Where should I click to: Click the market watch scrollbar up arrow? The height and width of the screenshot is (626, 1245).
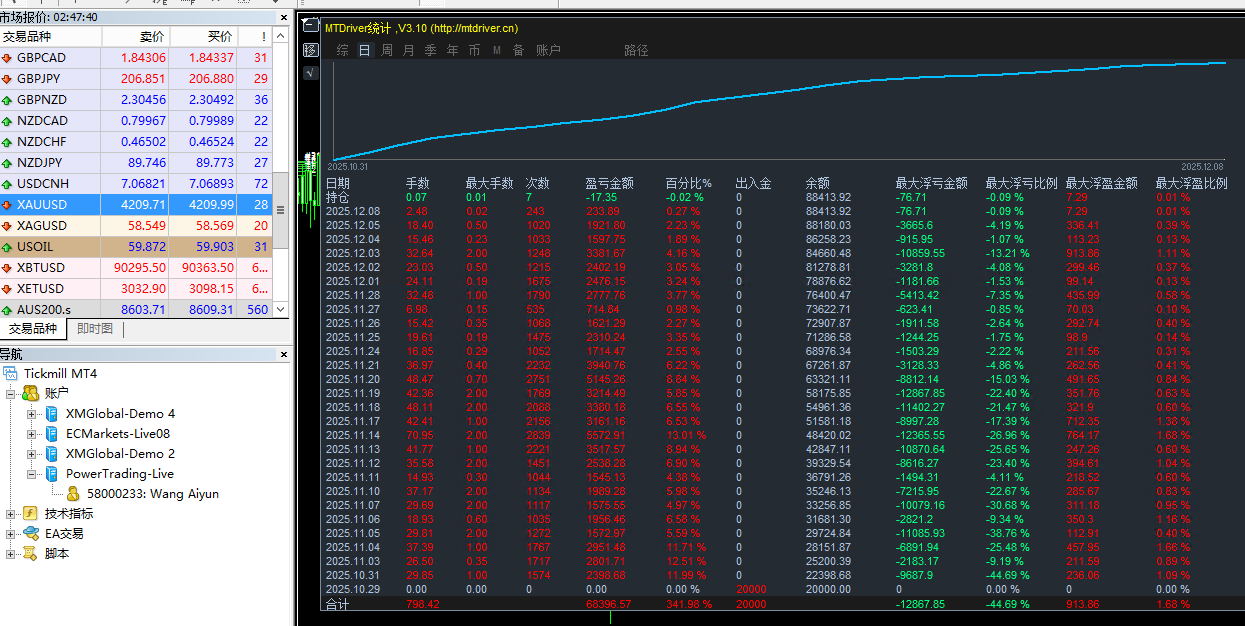coord(280,36)
